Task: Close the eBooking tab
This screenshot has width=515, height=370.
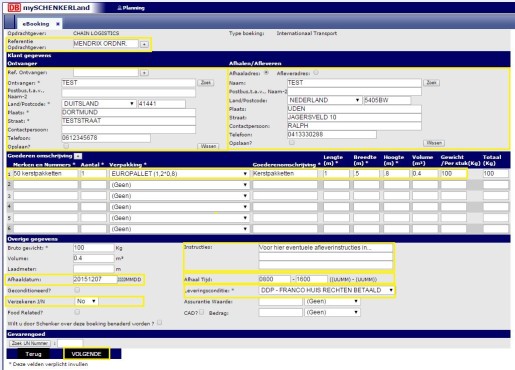Action: pos(58,24)
